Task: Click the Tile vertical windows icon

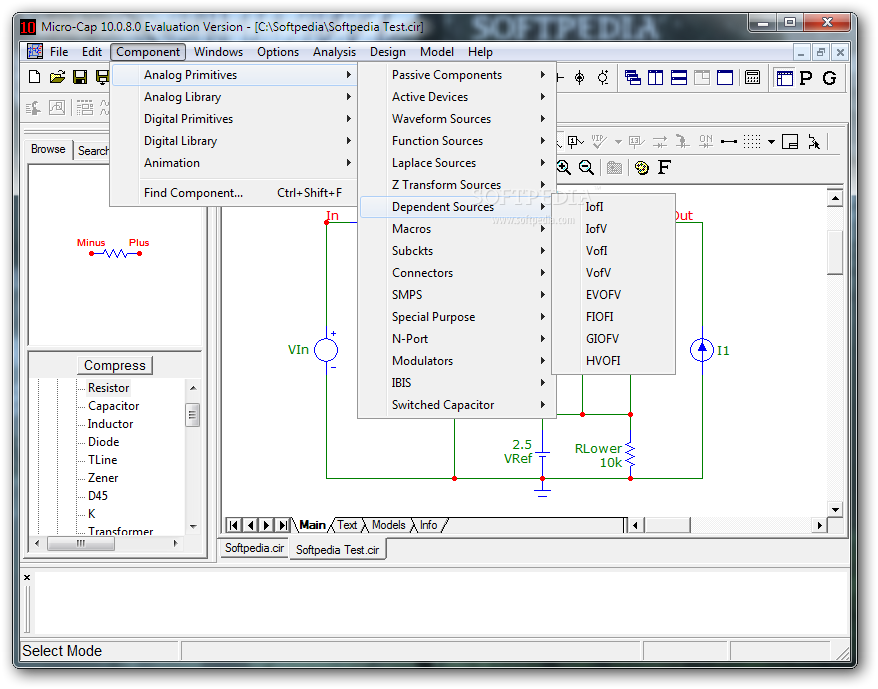Action: point(656,77)
